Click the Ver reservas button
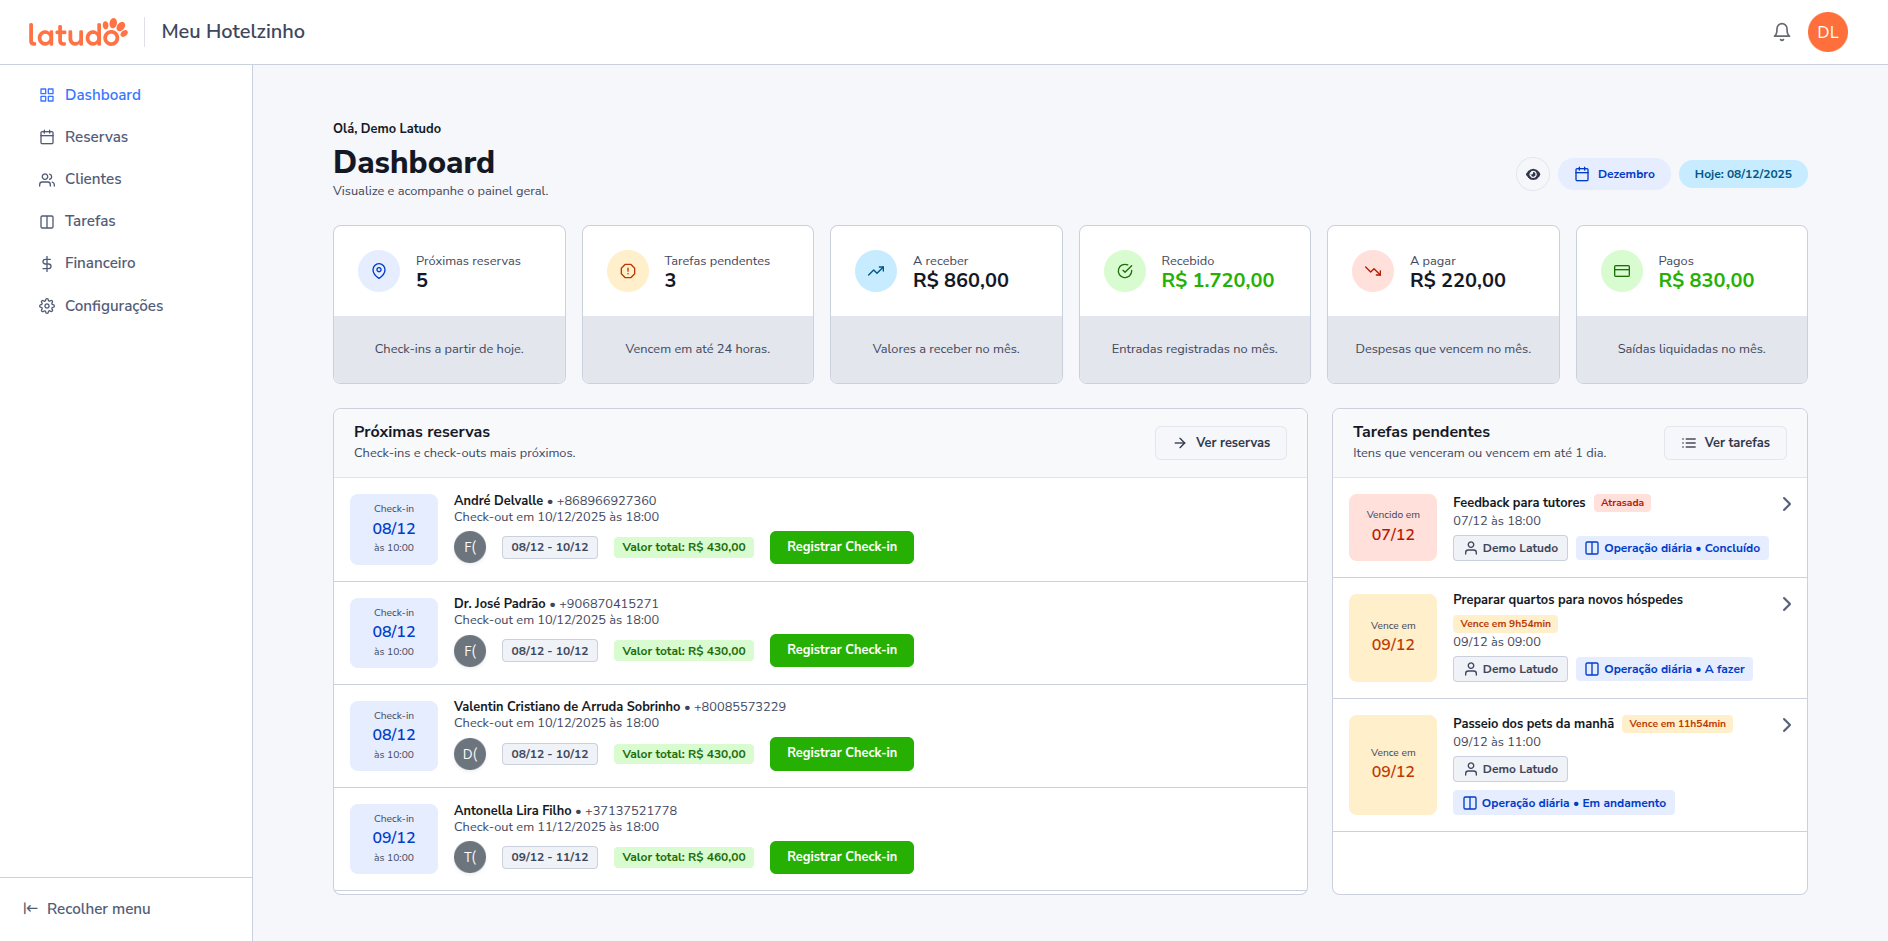 coord(1220,443)
